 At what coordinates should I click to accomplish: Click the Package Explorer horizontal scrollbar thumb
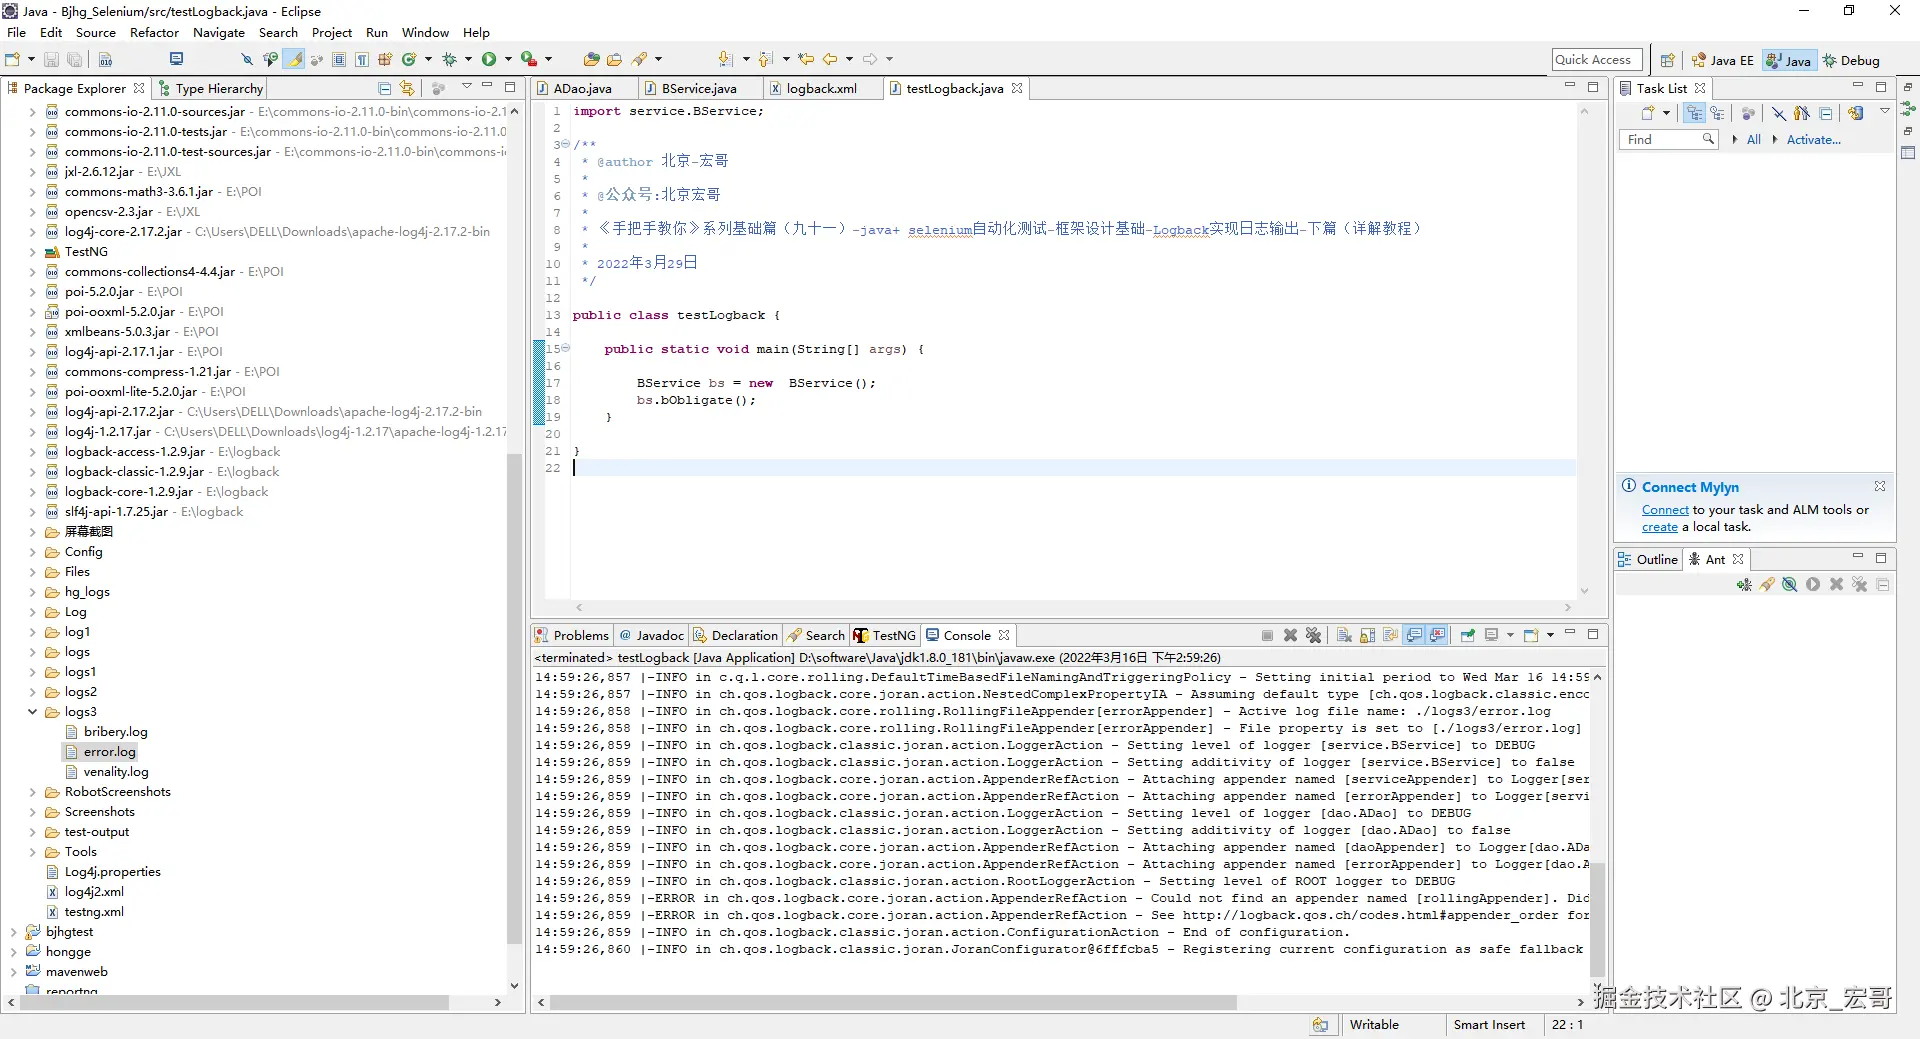(x=235, y=1002)
